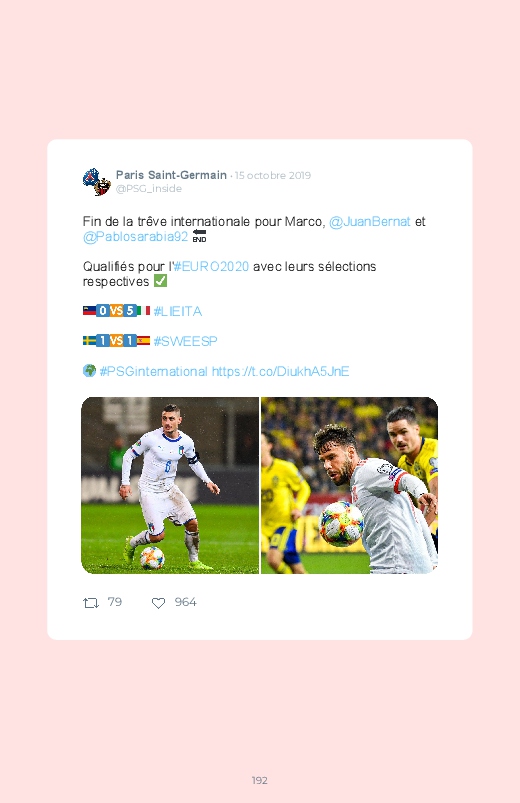Open the @Pablosarabia92 mention
This screenshot has width=520, height=803.
click(135, 237)
